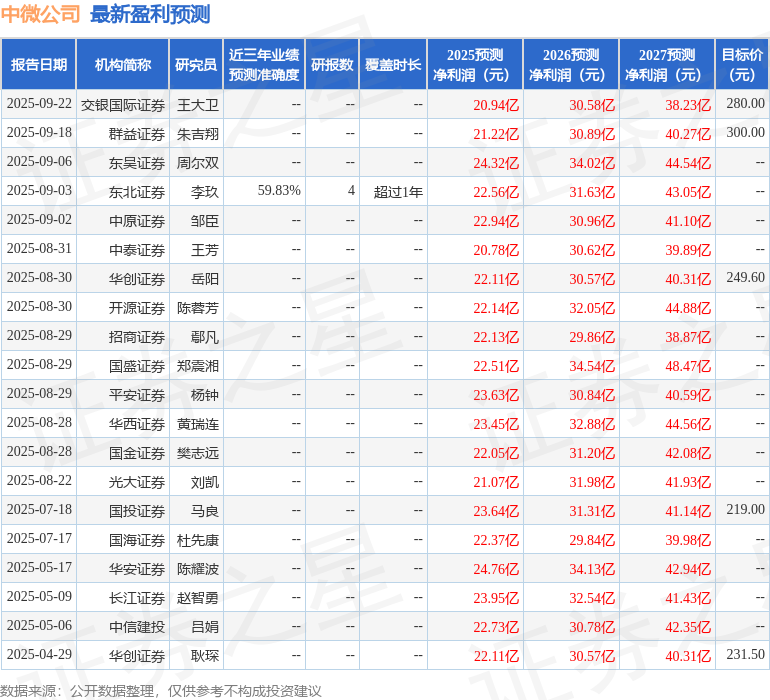Click analyst name 朱吉翔
770x700 pixels.
pos(197,134)
